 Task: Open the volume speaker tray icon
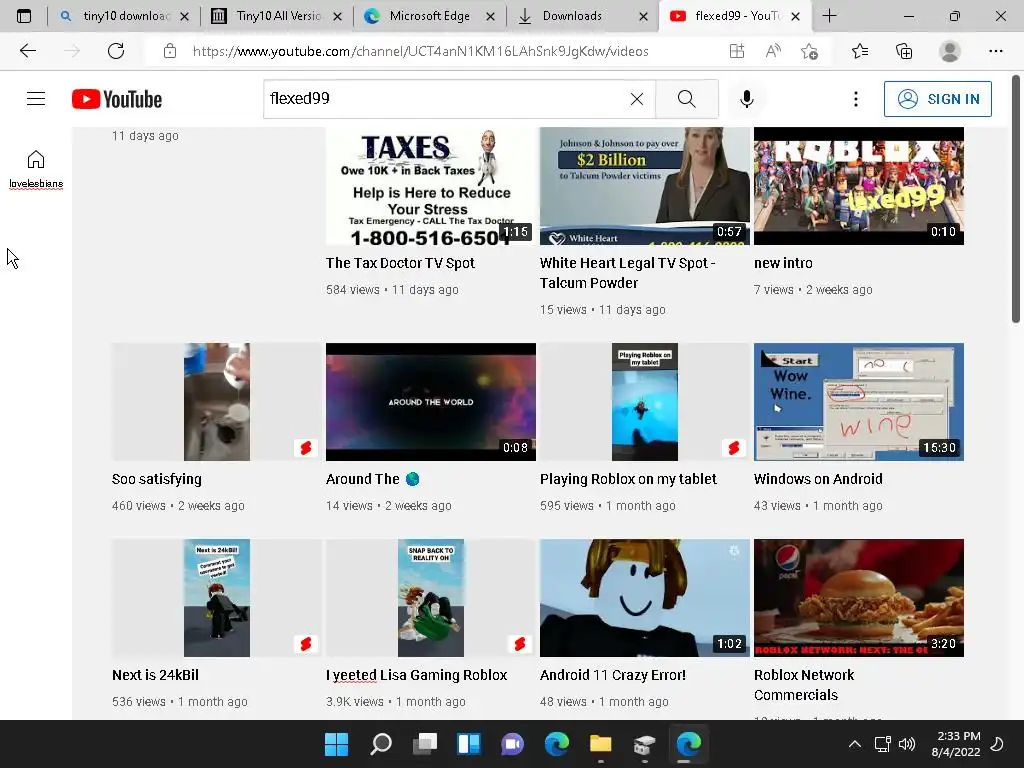pyautogui.click(x=906, y=744)
